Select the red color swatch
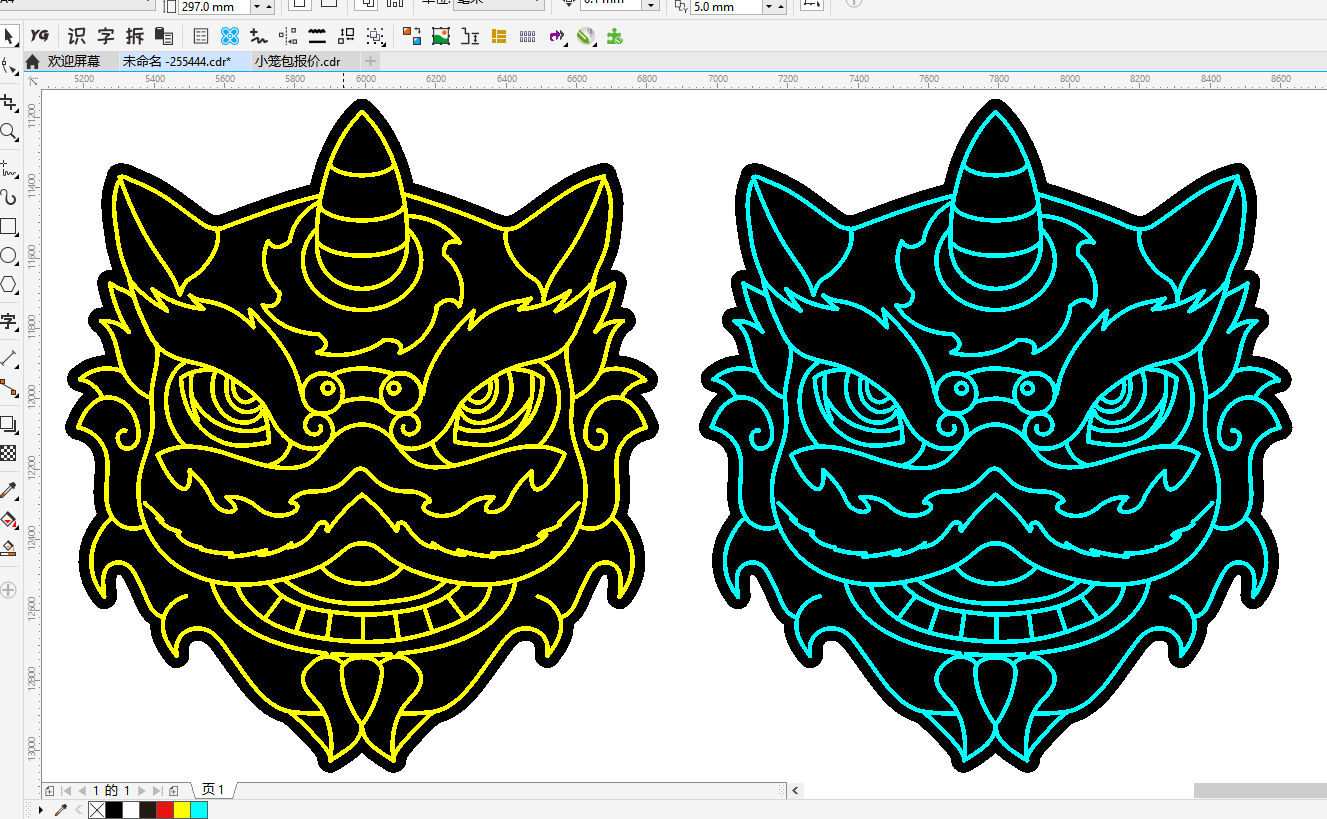Viewport: 1327px width, 819px height. click(164, 809)
